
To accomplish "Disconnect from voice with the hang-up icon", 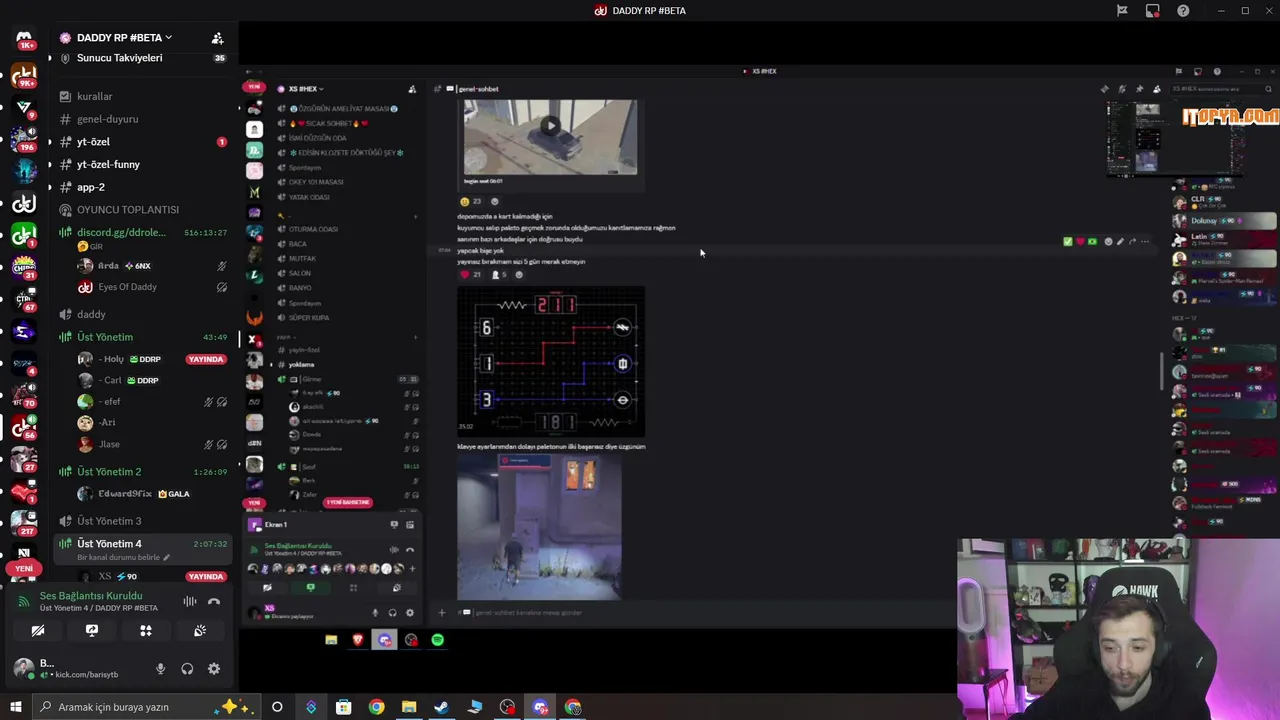I will [213, 601].
